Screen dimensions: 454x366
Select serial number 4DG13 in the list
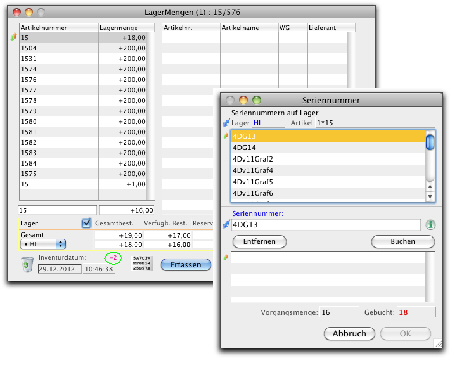[x=328, y=136]
